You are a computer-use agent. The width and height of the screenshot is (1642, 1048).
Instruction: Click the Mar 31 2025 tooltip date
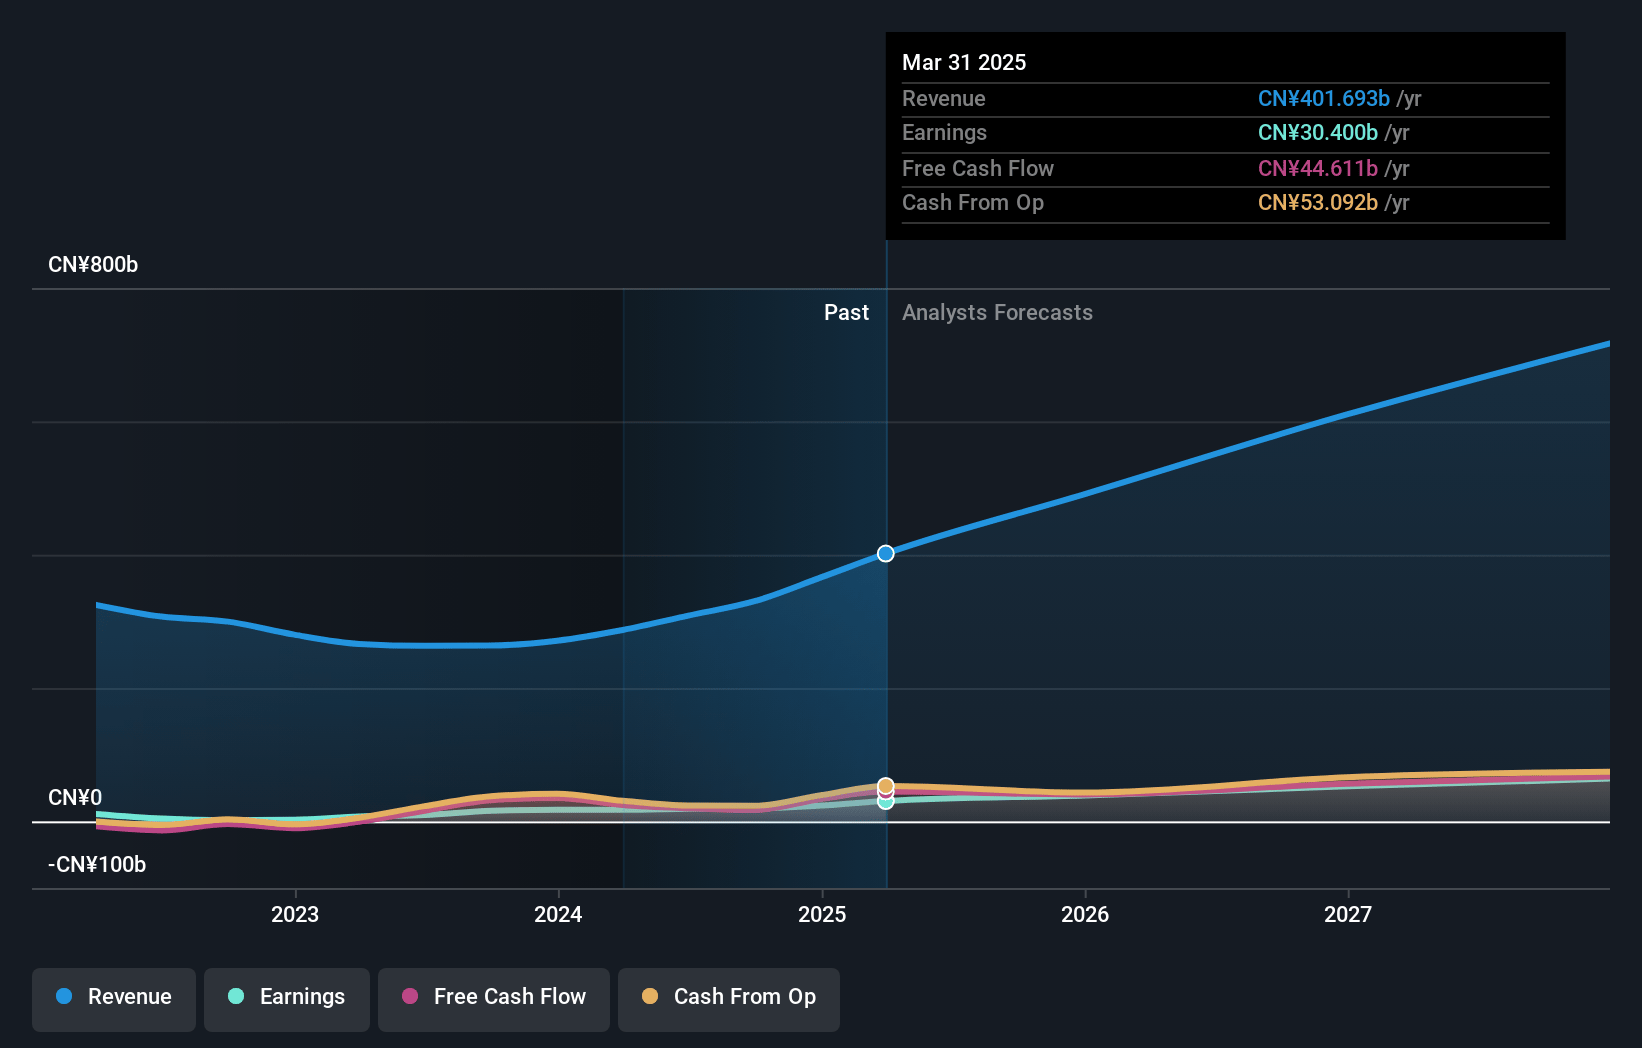click(964, 63)
